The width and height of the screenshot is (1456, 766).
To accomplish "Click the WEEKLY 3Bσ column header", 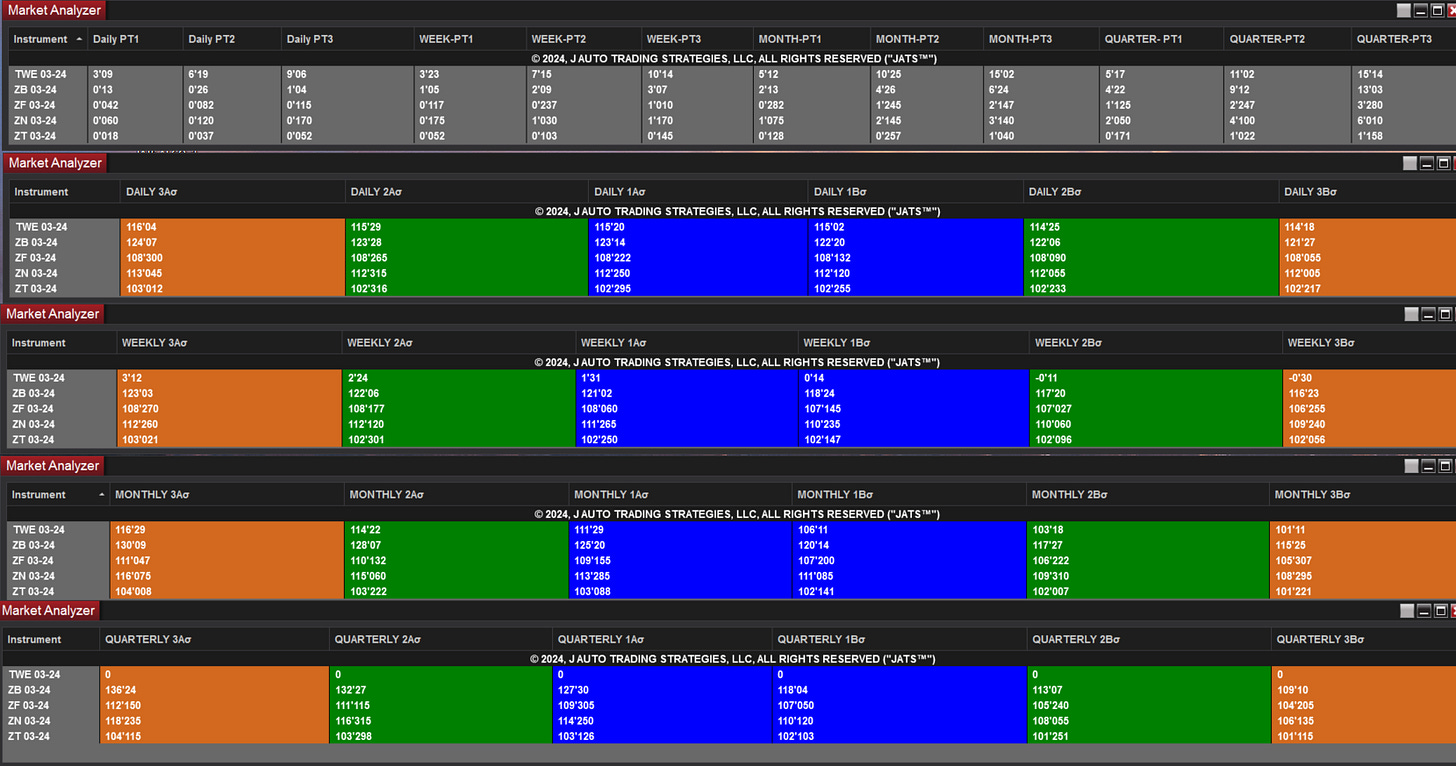I will pyautogui.click(x=1369, y=343).
